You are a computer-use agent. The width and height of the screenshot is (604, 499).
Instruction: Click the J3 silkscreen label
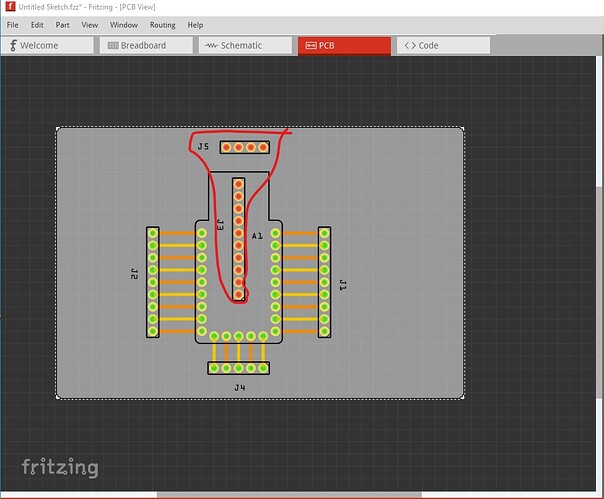coord(220,225)
